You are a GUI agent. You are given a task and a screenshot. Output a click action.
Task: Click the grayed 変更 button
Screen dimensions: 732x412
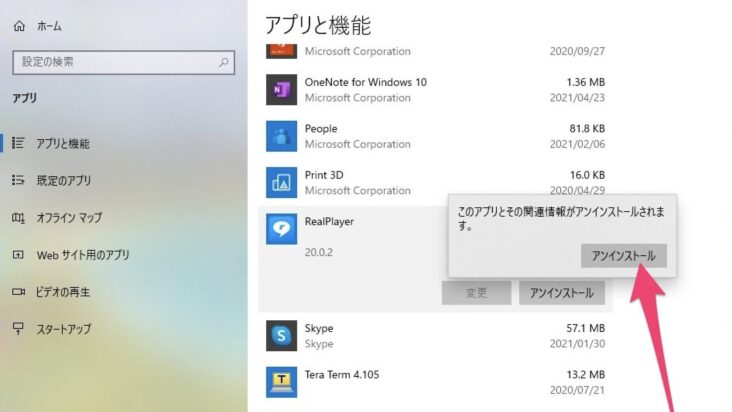click(476, 293)
